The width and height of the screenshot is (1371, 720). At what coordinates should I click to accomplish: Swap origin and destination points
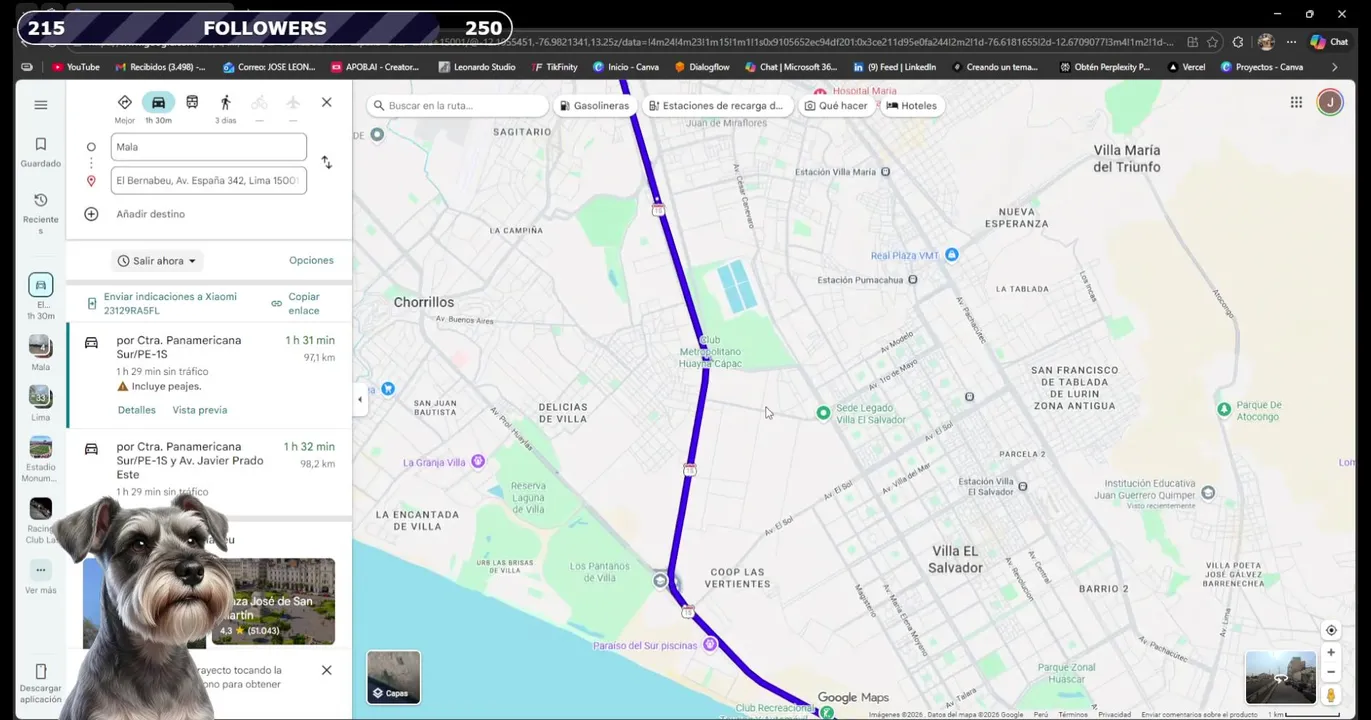326,162
